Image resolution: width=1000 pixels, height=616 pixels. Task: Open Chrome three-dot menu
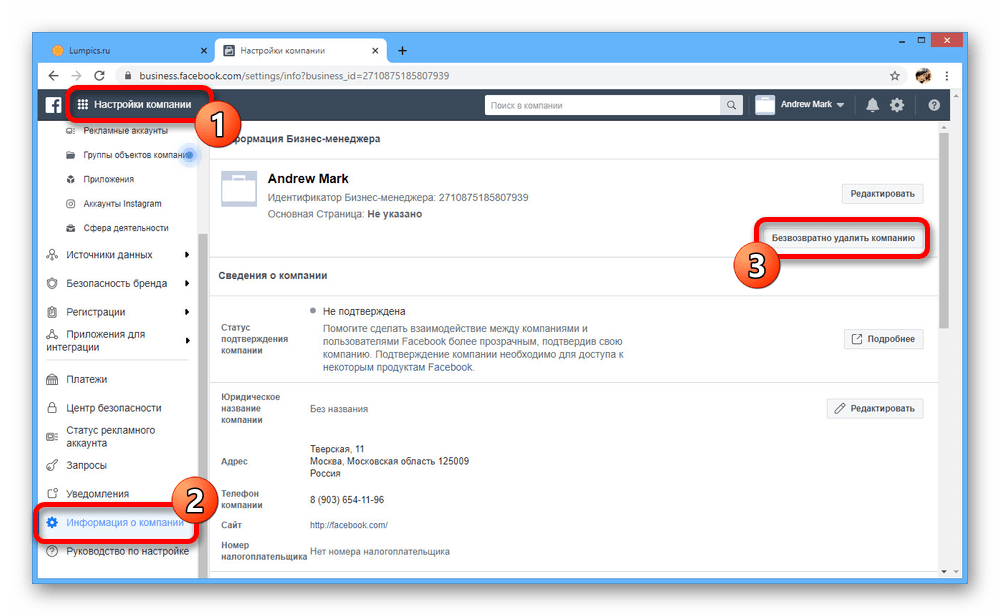coord(947,76)
